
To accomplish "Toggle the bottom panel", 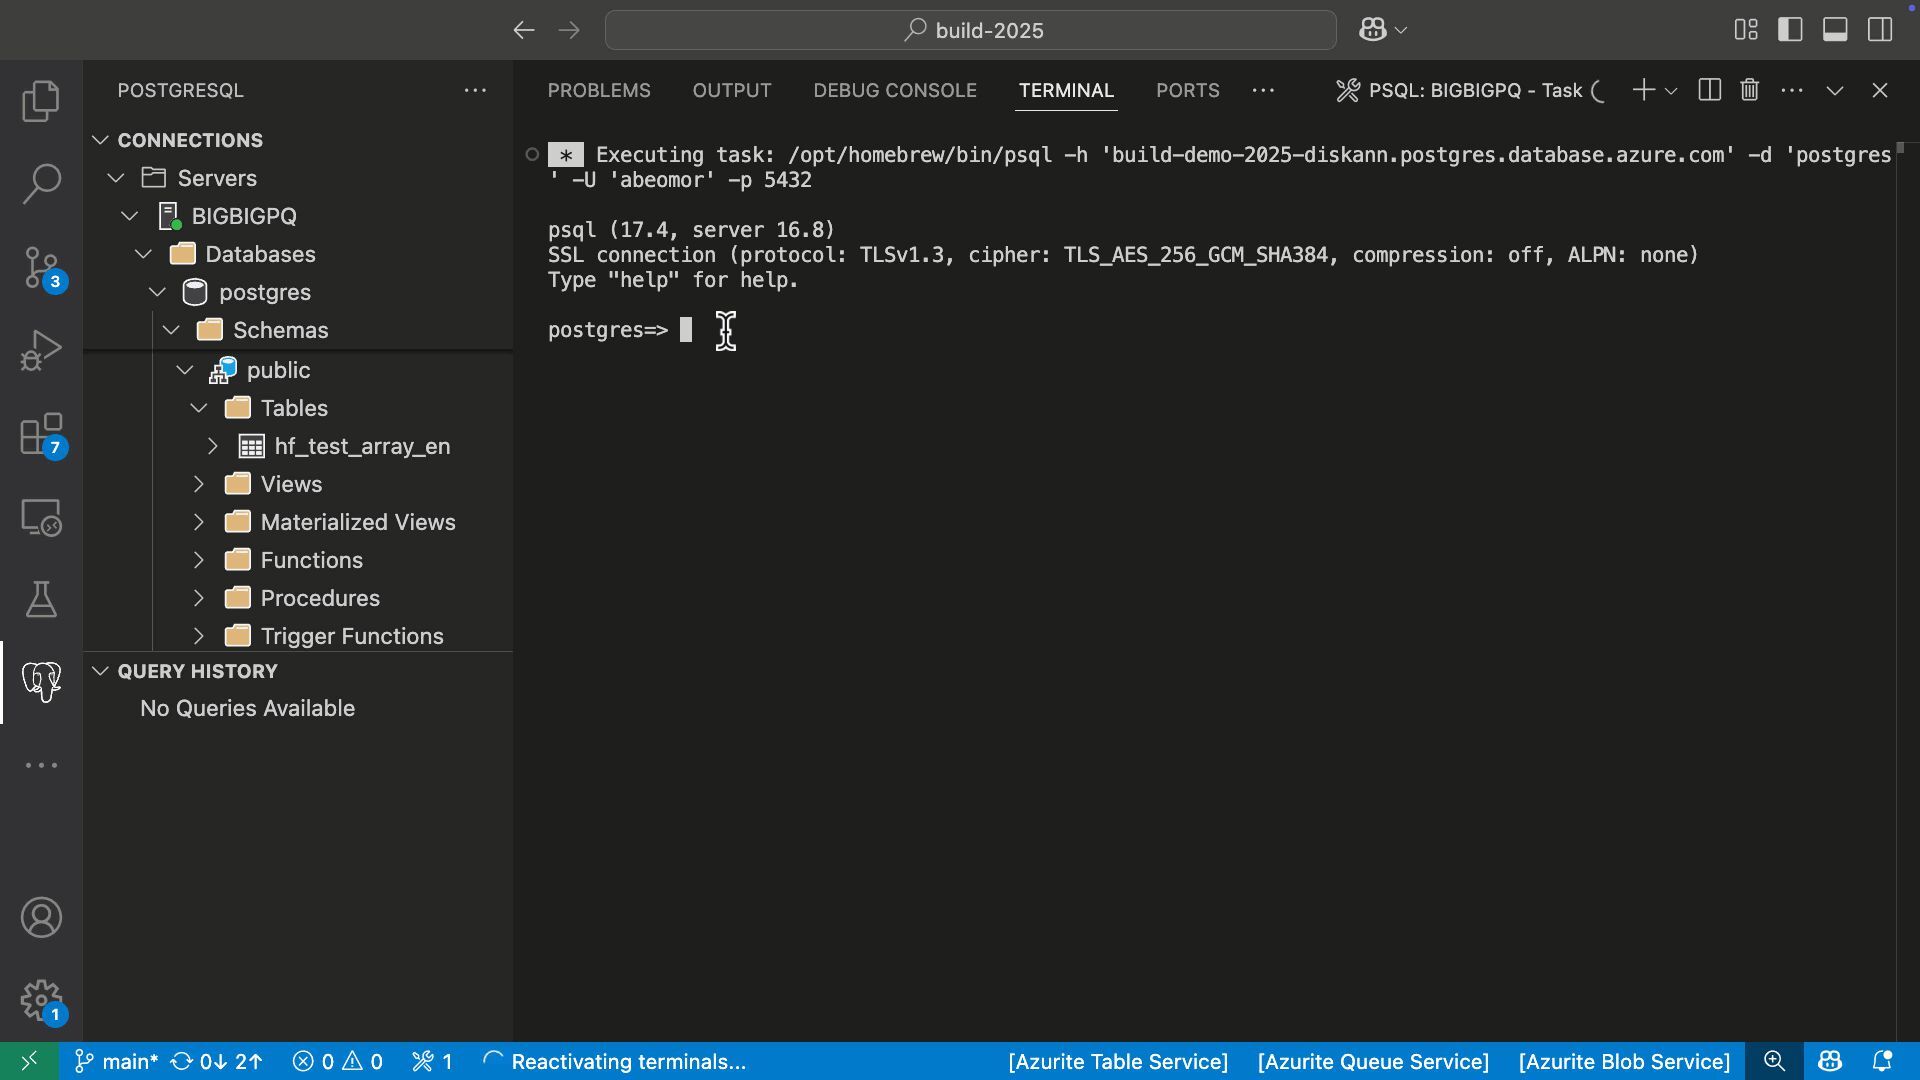I will click(1835, 30).
